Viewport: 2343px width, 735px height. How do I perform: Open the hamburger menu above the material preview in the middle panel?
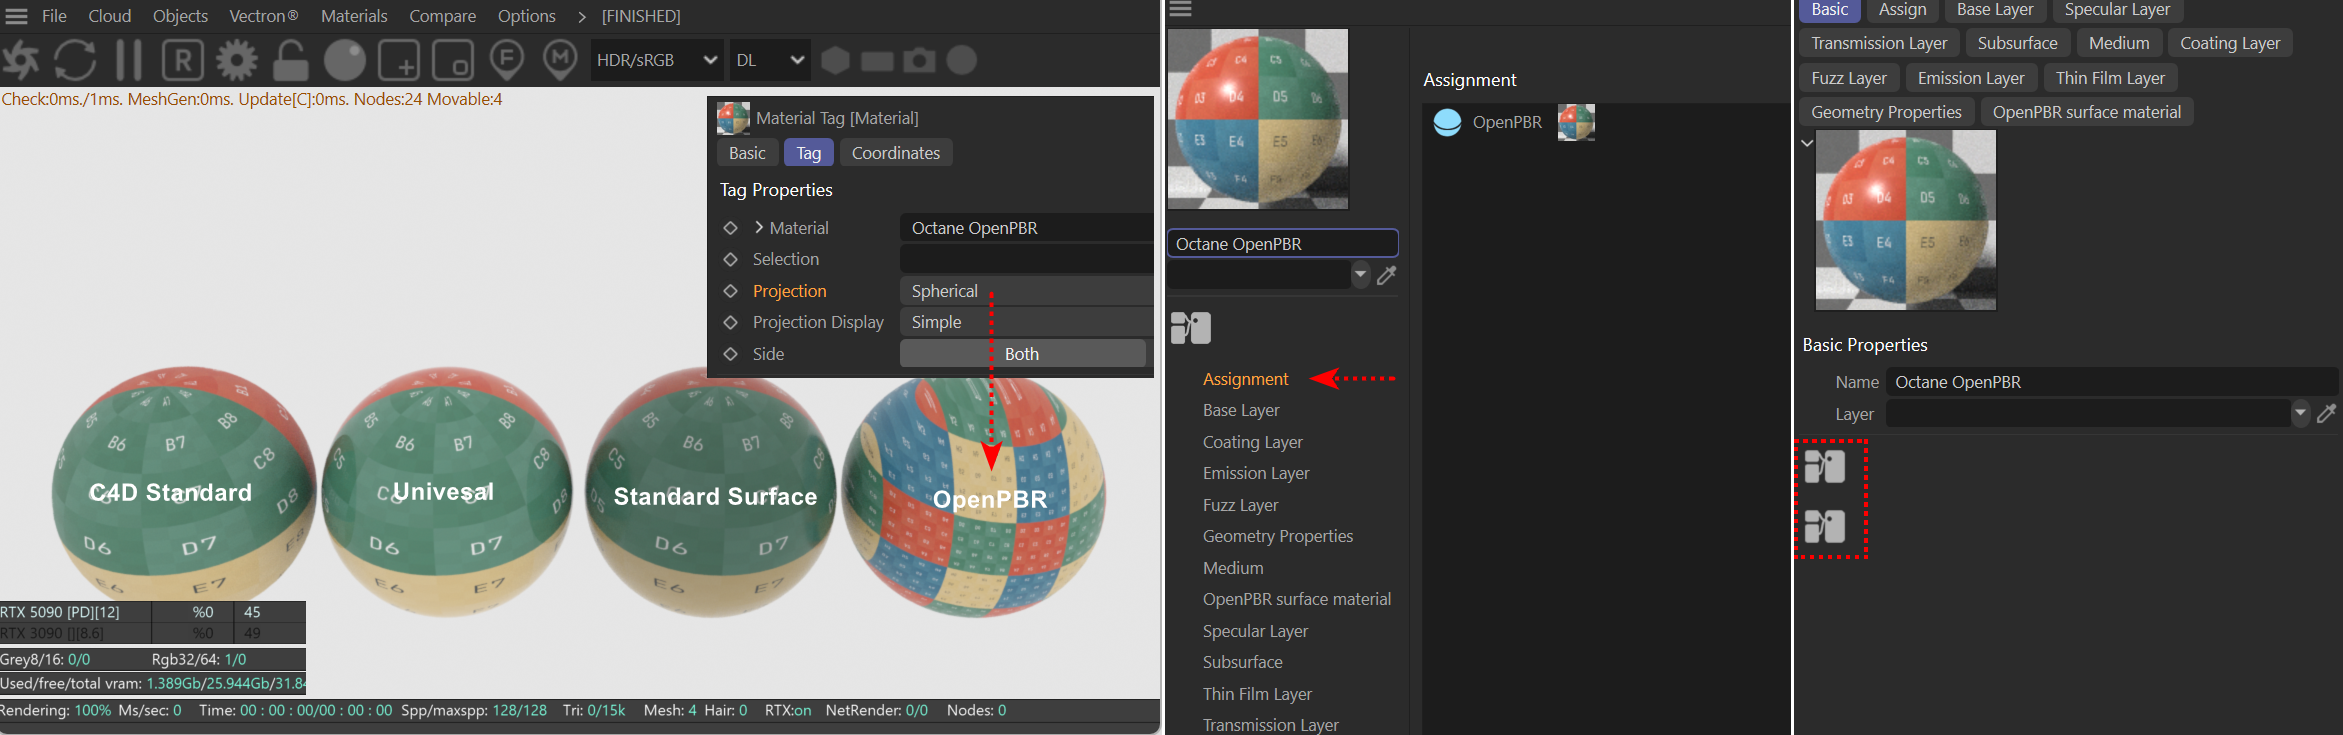tap(1181, 9)
